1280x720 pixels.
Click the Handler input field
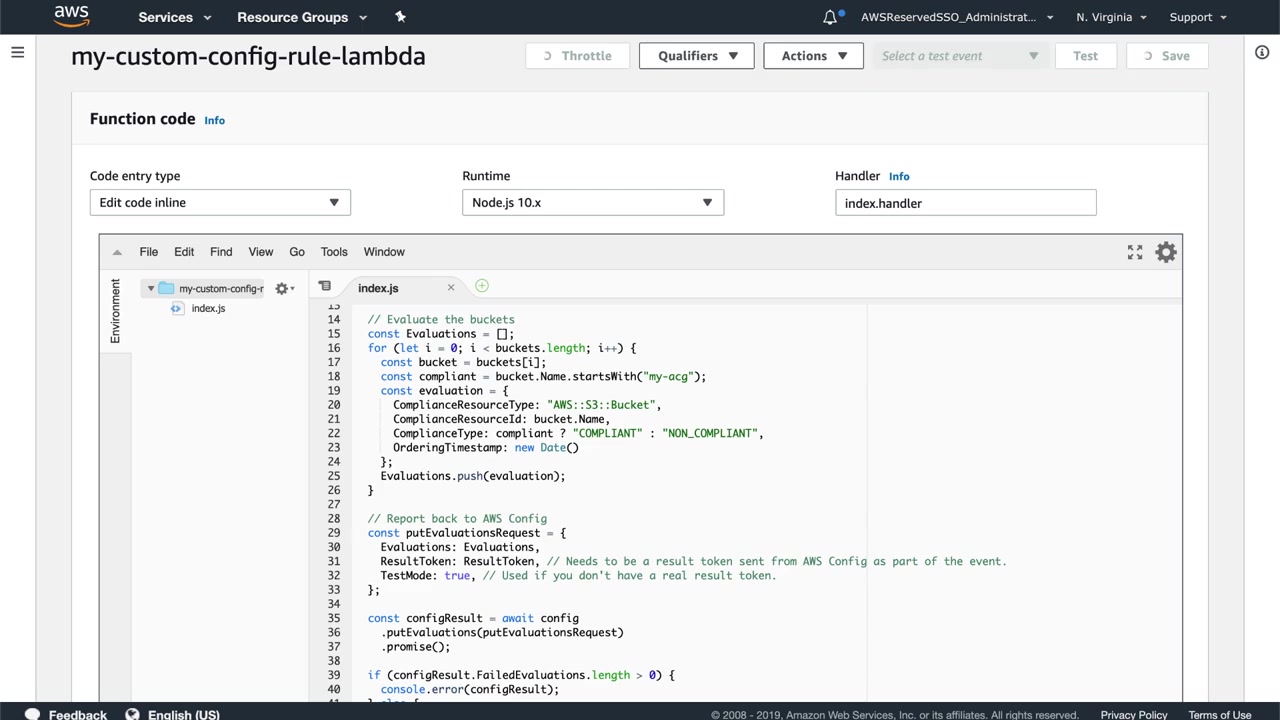(965, 203)
